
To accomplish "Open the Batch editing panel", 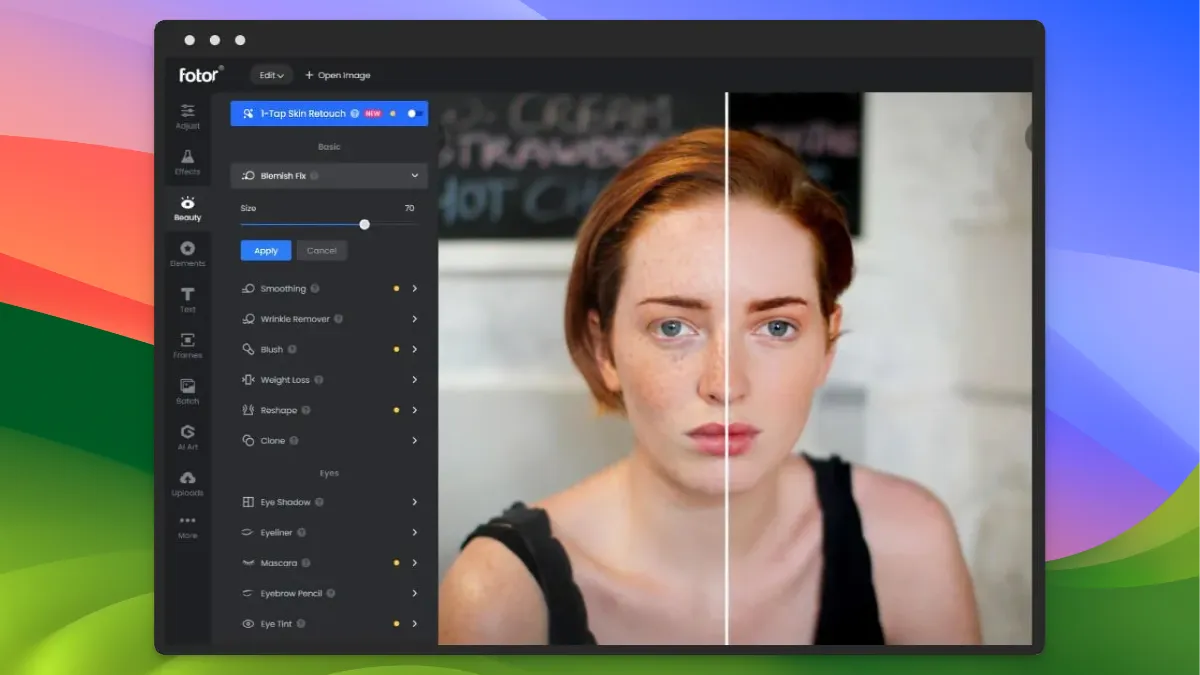I will click(187, 391).
